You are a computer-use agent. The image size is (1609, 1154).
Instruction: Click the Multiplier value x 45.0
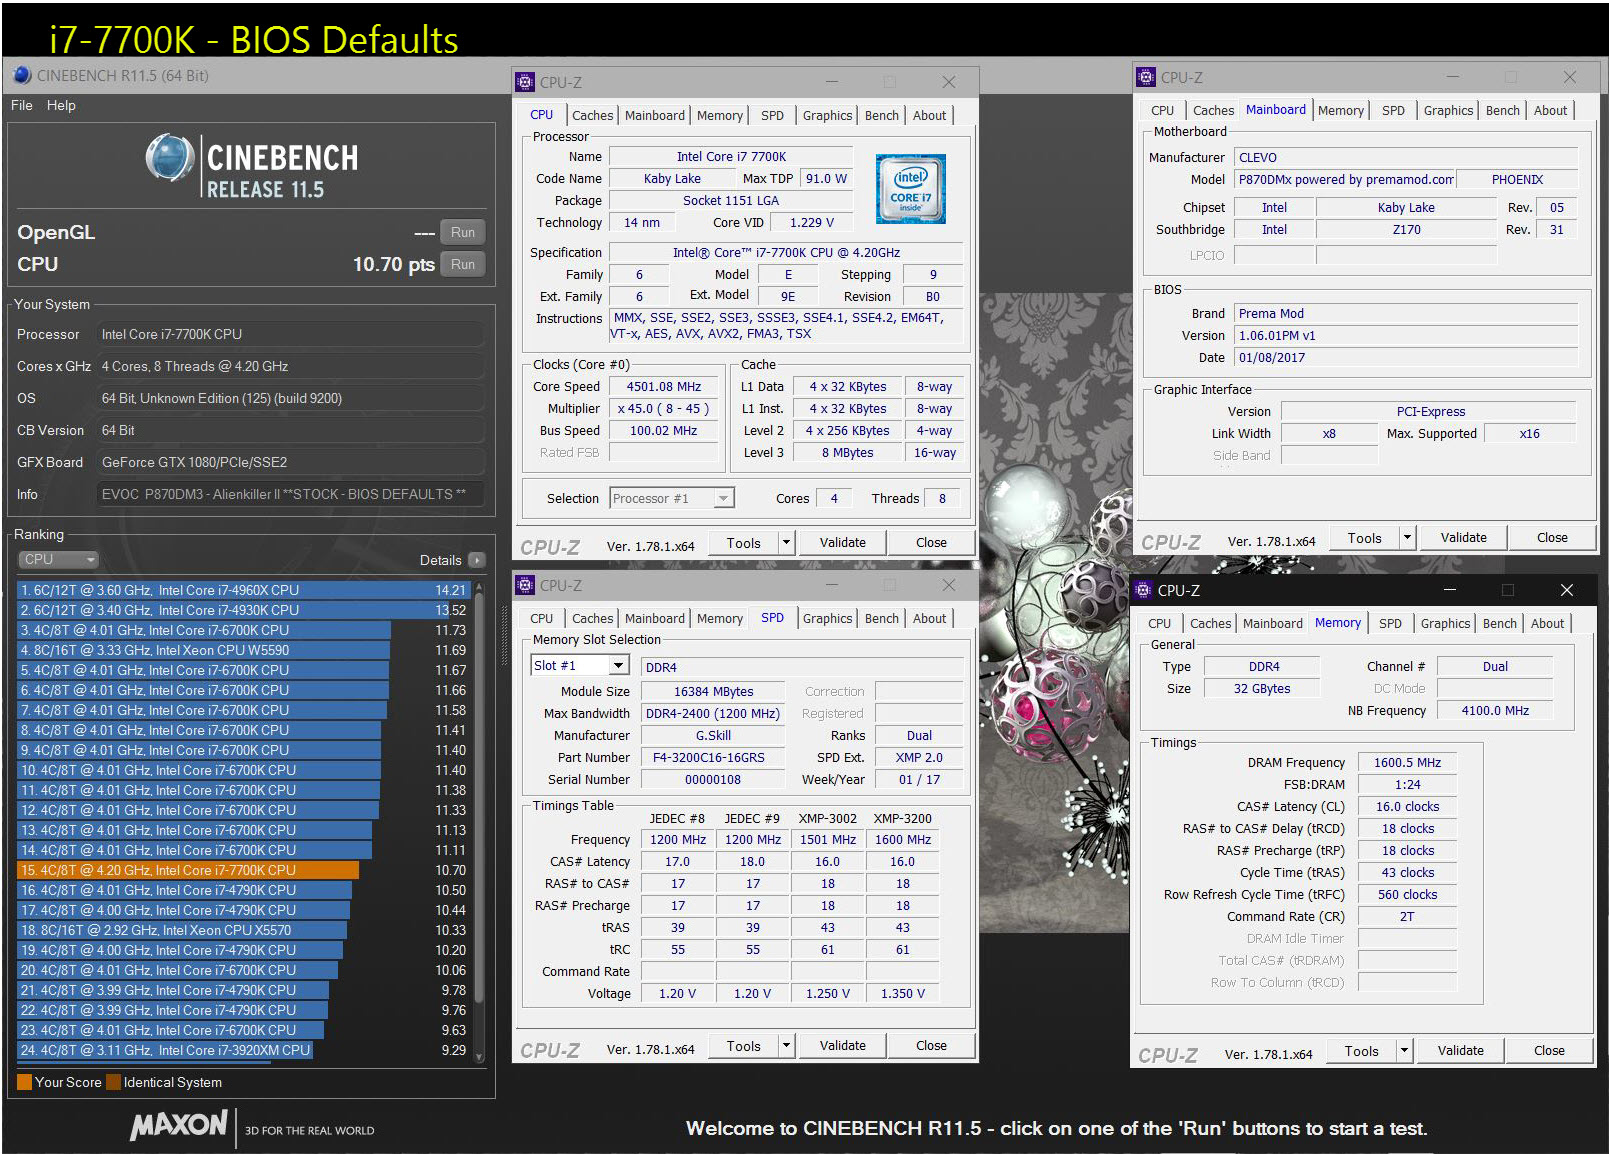[664, 408]
